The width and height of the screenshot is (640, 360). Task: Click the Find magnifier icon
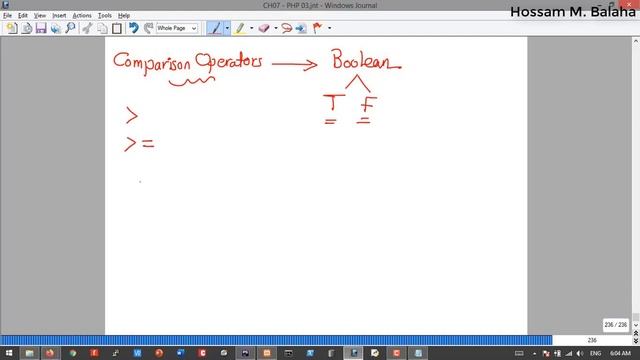coord(71,28)
